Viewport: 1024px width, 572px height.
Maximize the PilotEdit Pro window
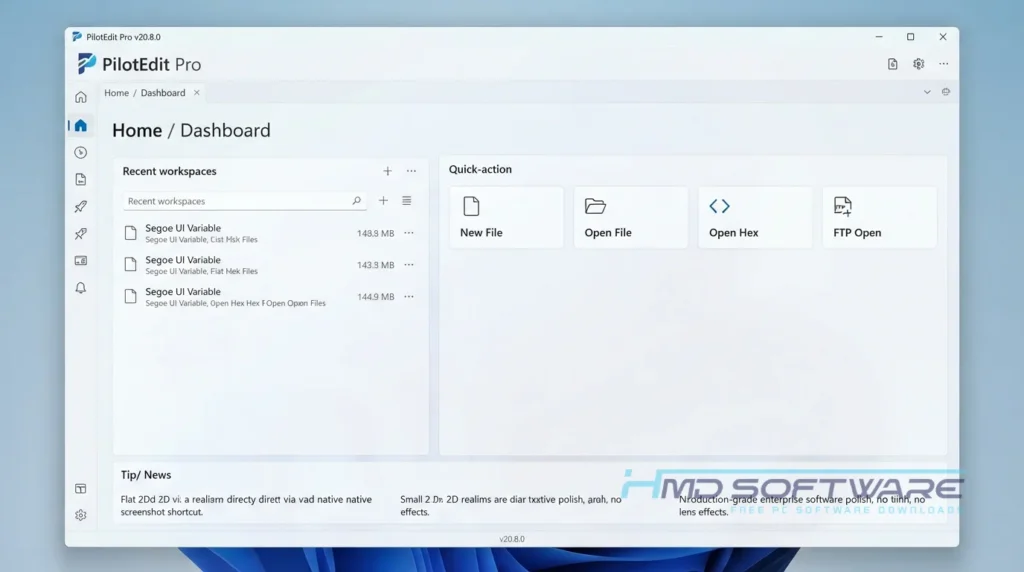910,37
